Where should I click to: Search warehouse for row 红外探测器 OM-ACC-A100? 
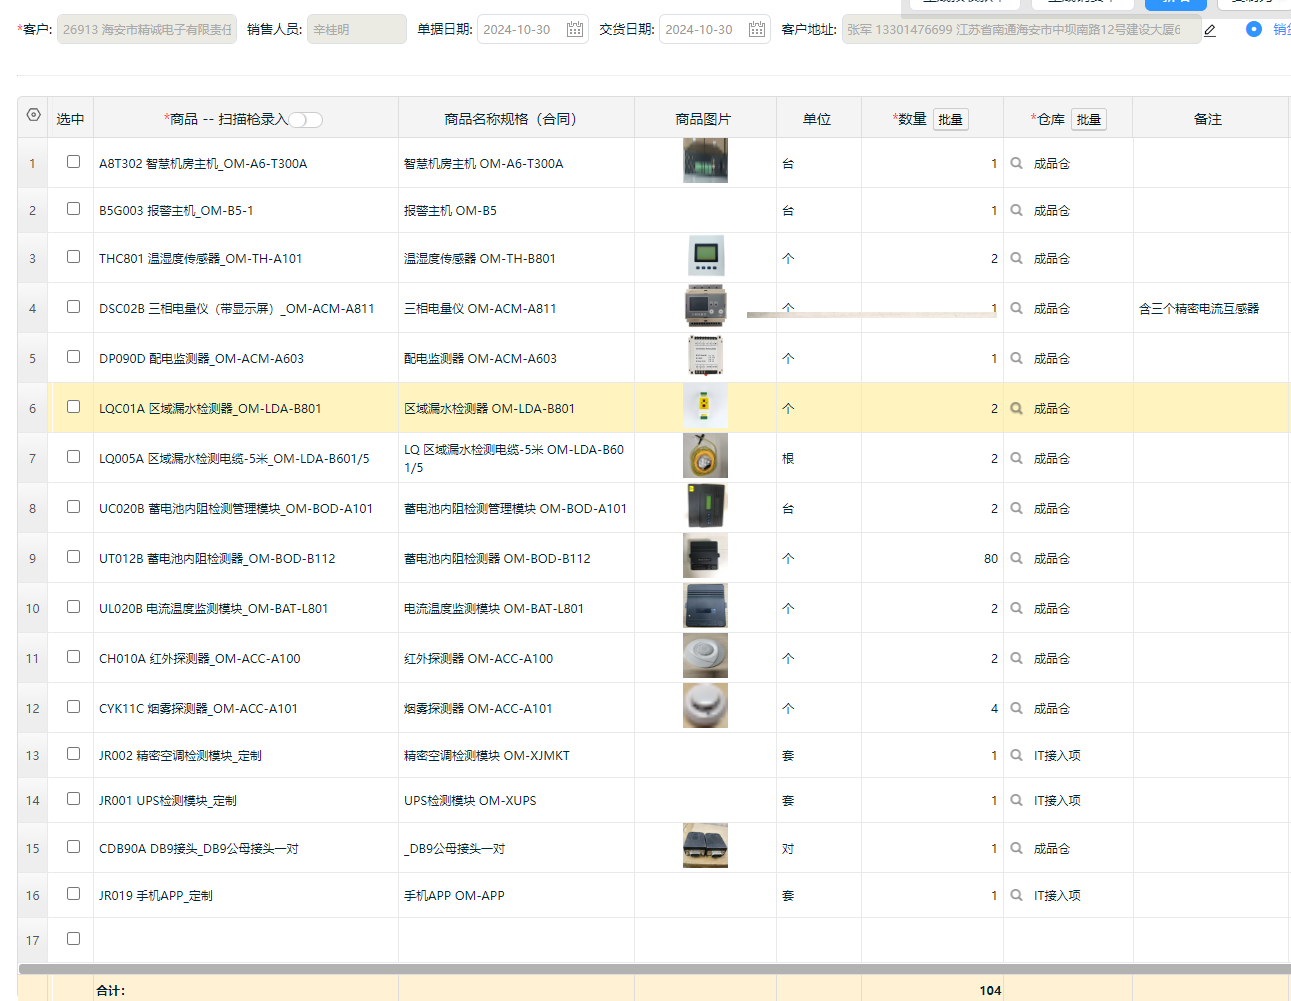(1016, 658)
